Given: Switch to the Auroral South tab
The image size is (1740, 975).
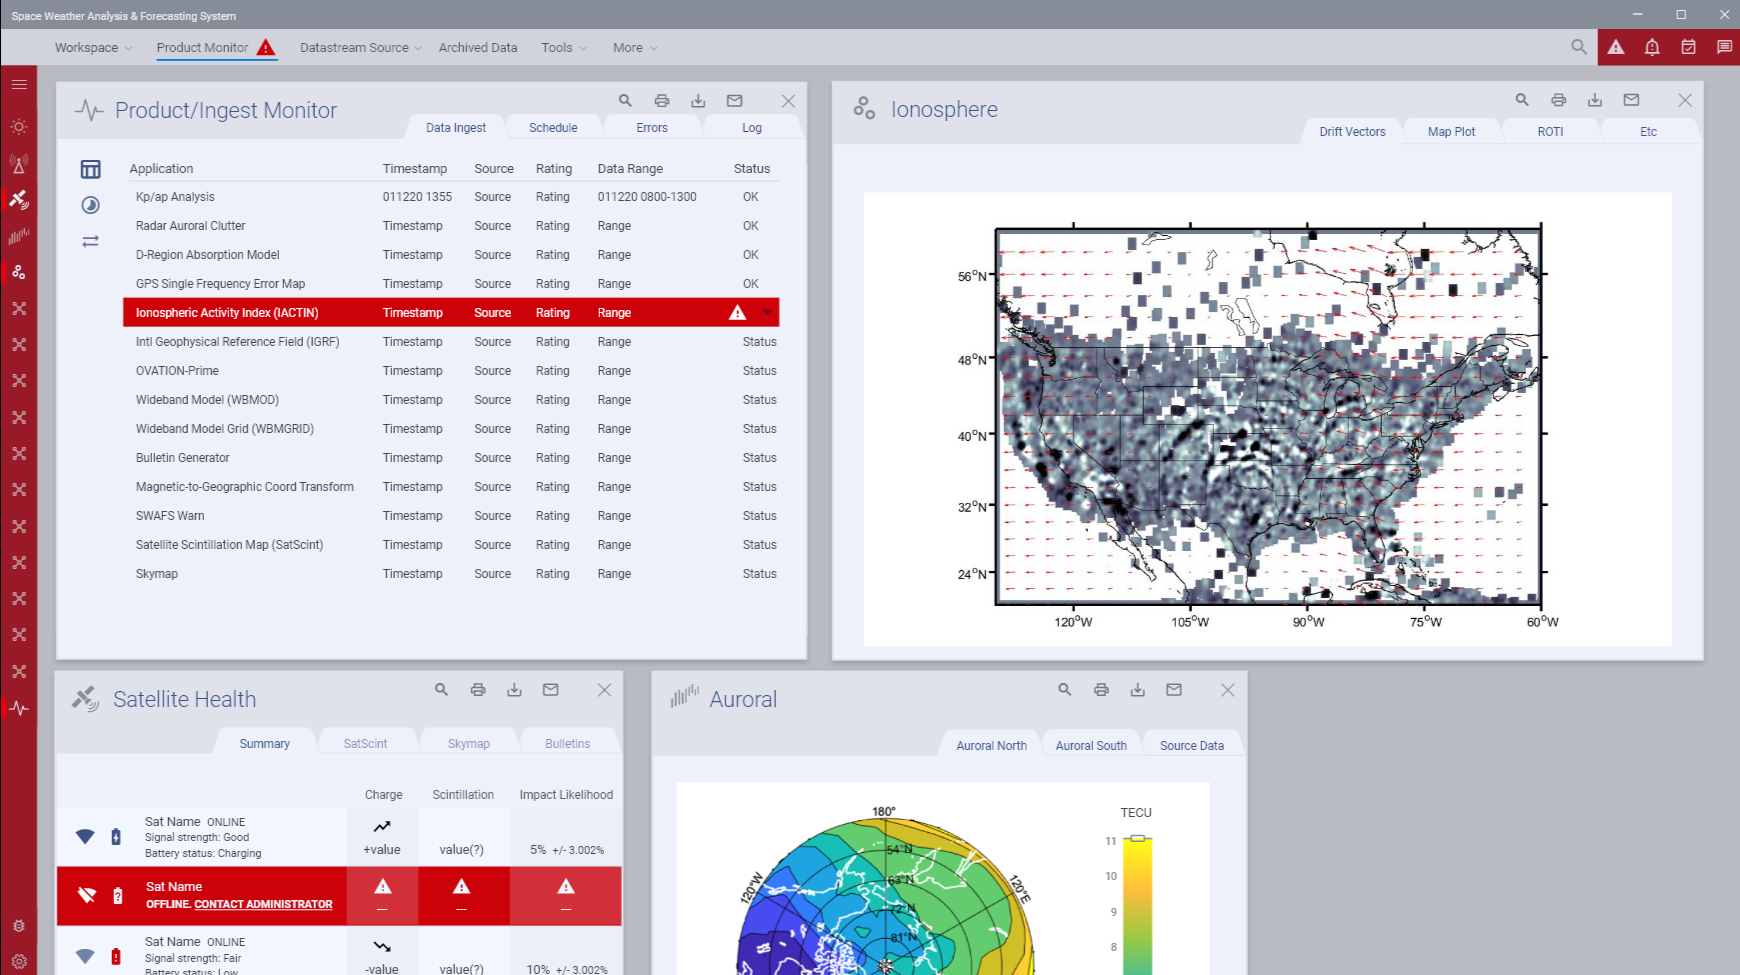Looking at the screenshot, I should (x=1091, y=746).
